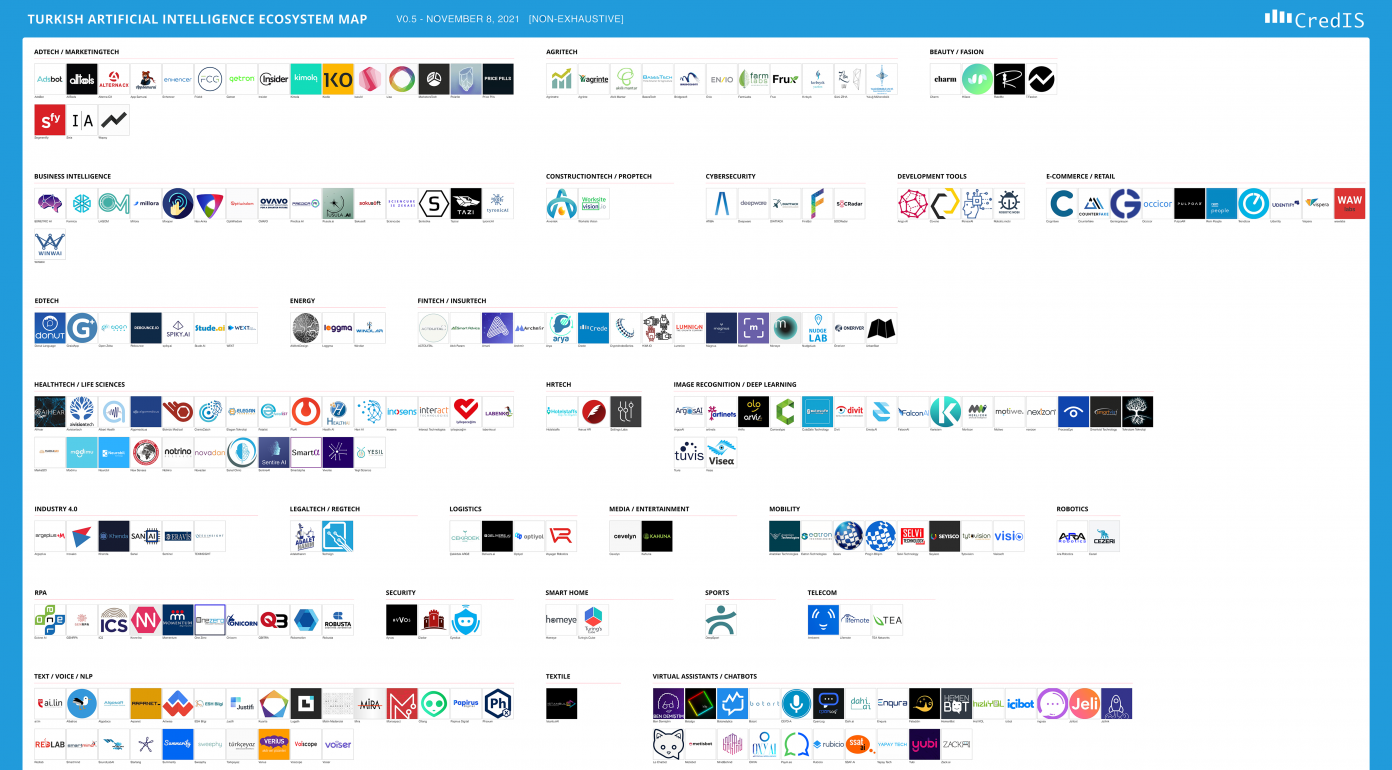Click the 'TURKISH ARTIFICIAL INTELLIGENCE ECOSYSTEM MAP' title

(x=197, y=19)
